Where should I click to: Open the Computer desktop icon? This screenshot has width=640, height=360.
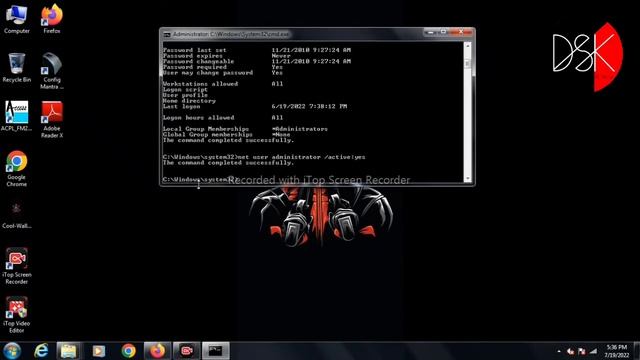(17, 19)
